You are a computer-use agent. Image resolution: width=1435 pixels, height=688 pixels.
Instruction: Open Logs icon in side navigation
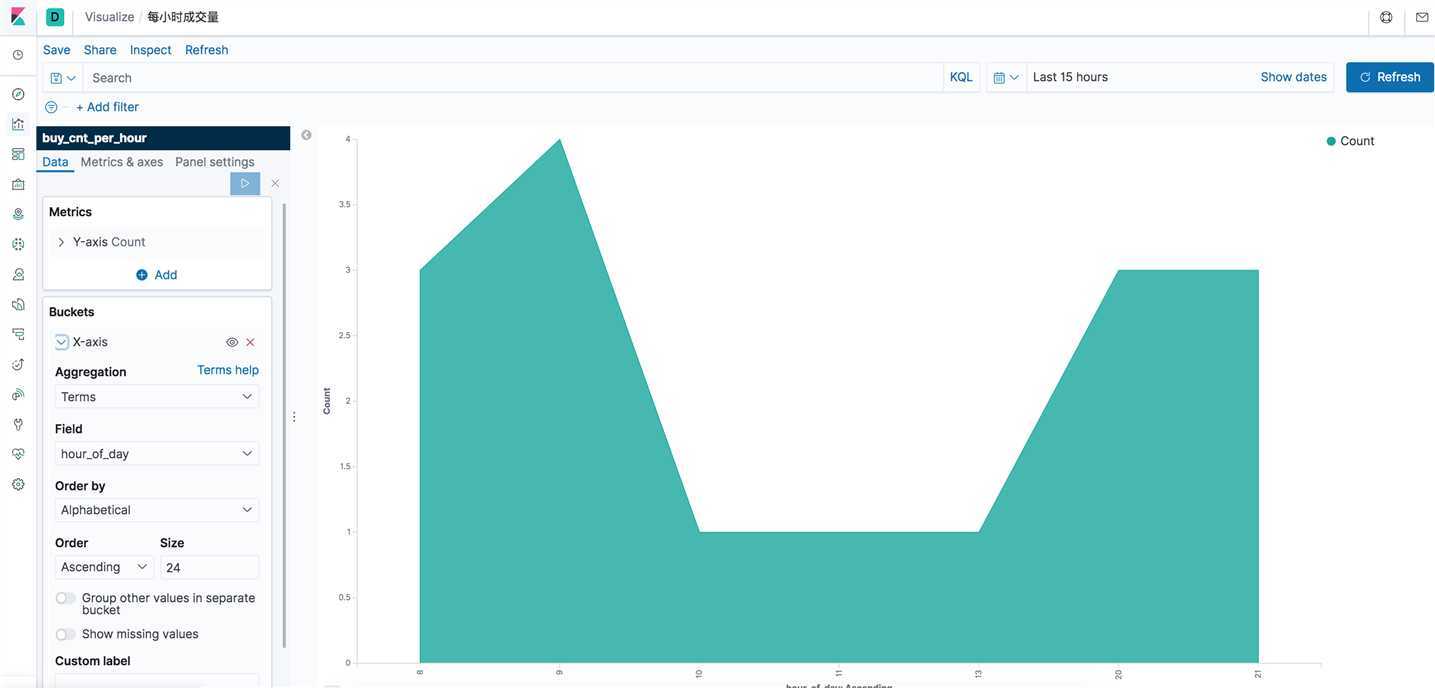point(18,304)
